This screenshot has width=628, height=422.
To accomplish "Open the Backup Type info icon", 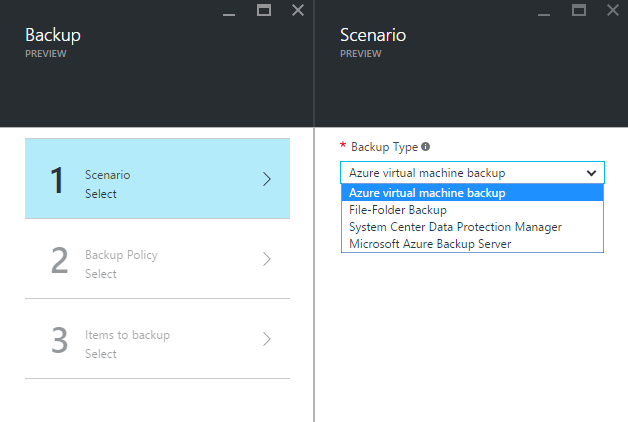I will click(x=425, y=147).
